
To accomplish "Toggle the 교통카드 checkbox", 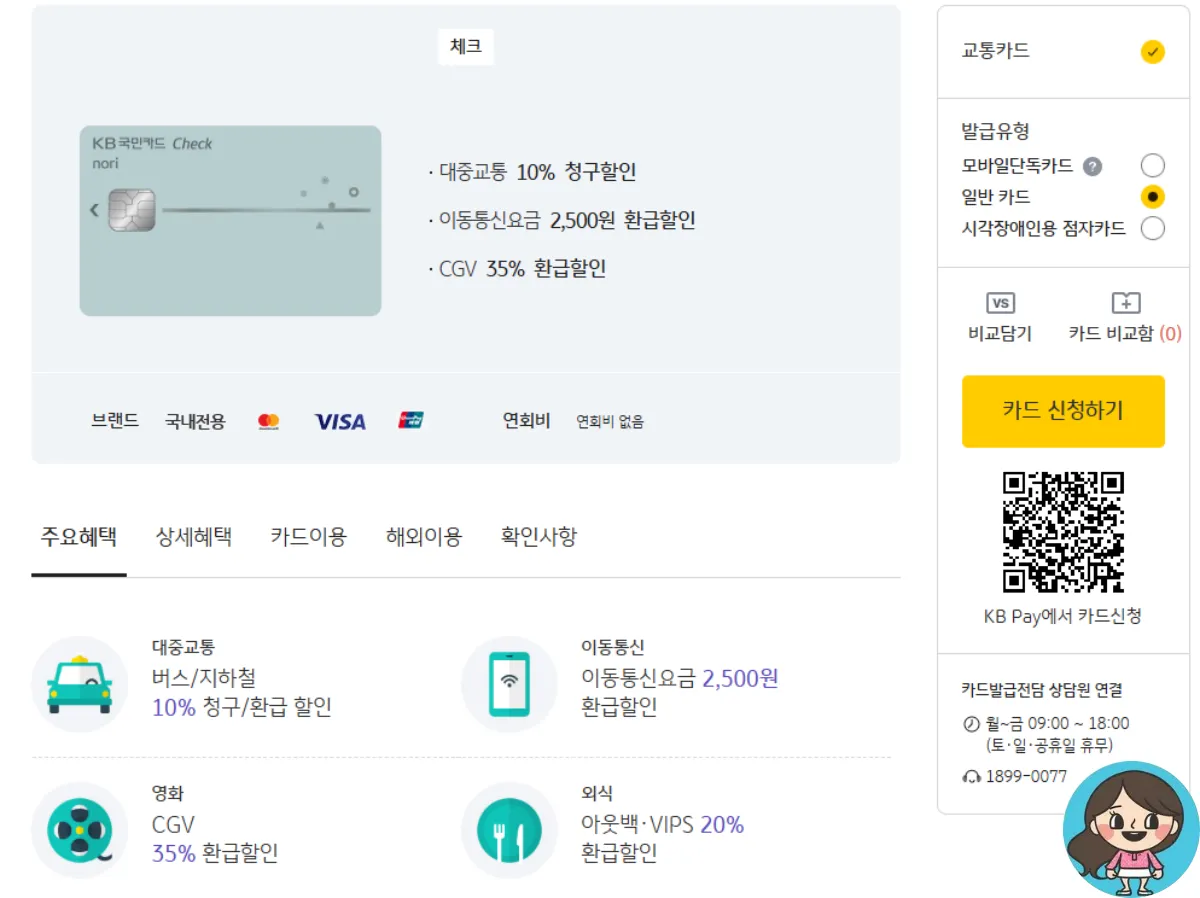I will (x=1152, y=51).
